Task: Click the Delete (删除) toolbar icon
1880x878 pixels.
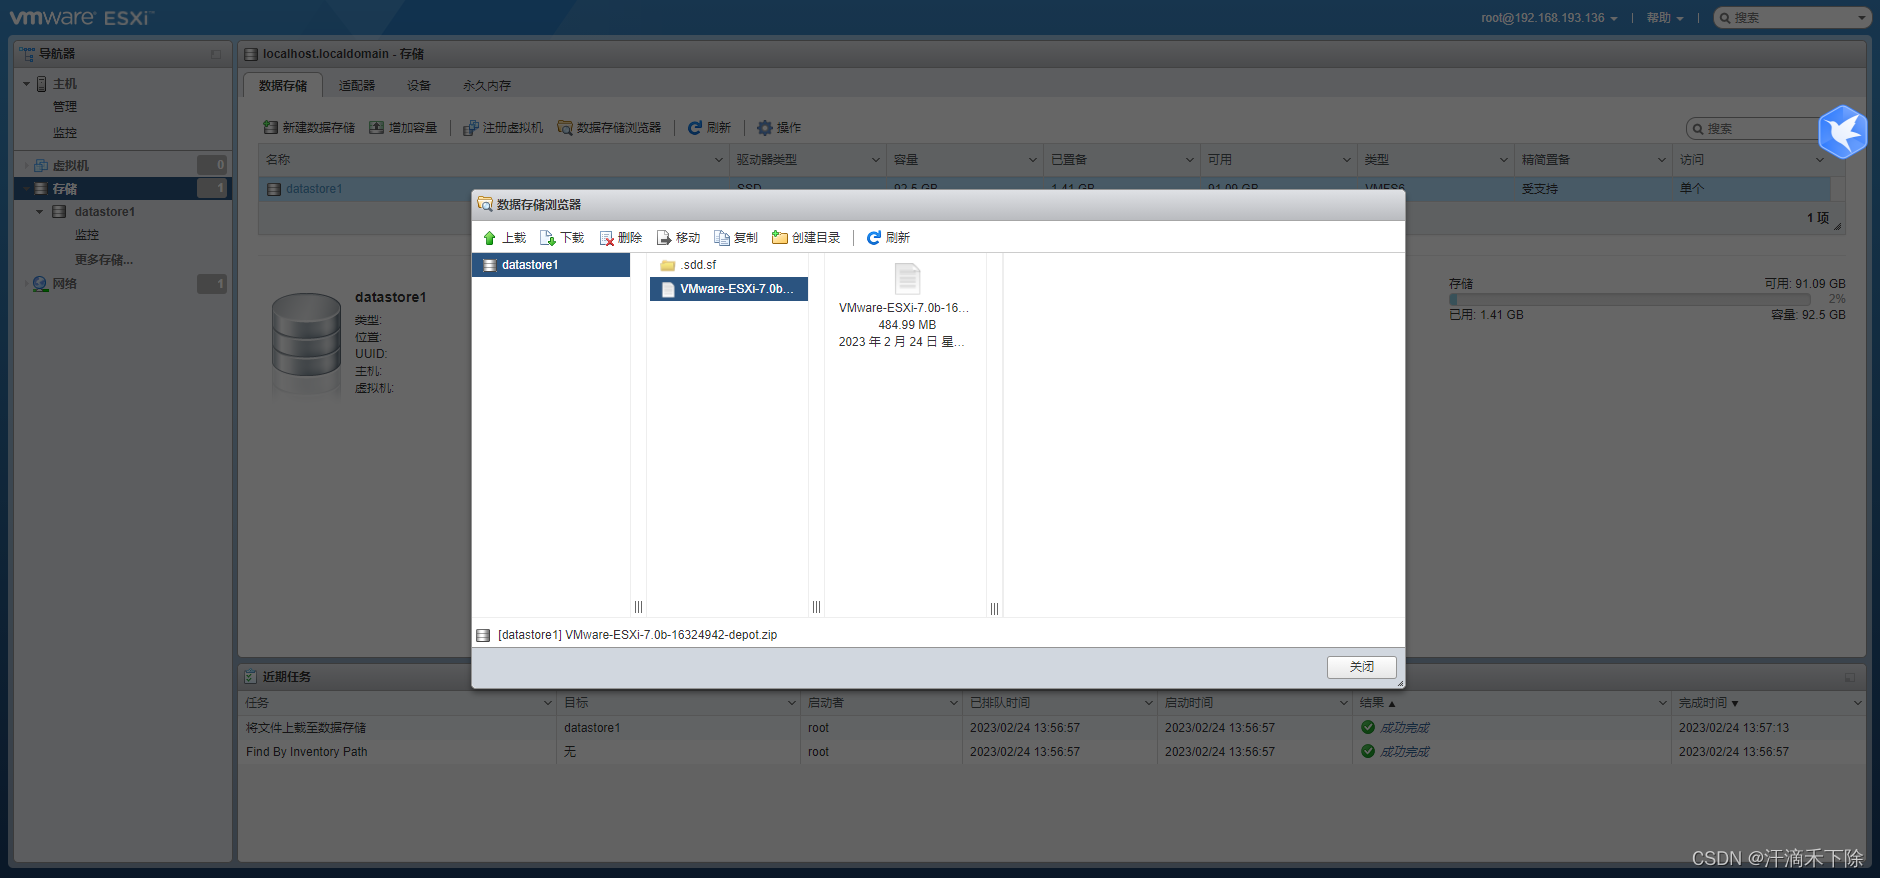Action: pyautogui.click(x=606, y=238)
